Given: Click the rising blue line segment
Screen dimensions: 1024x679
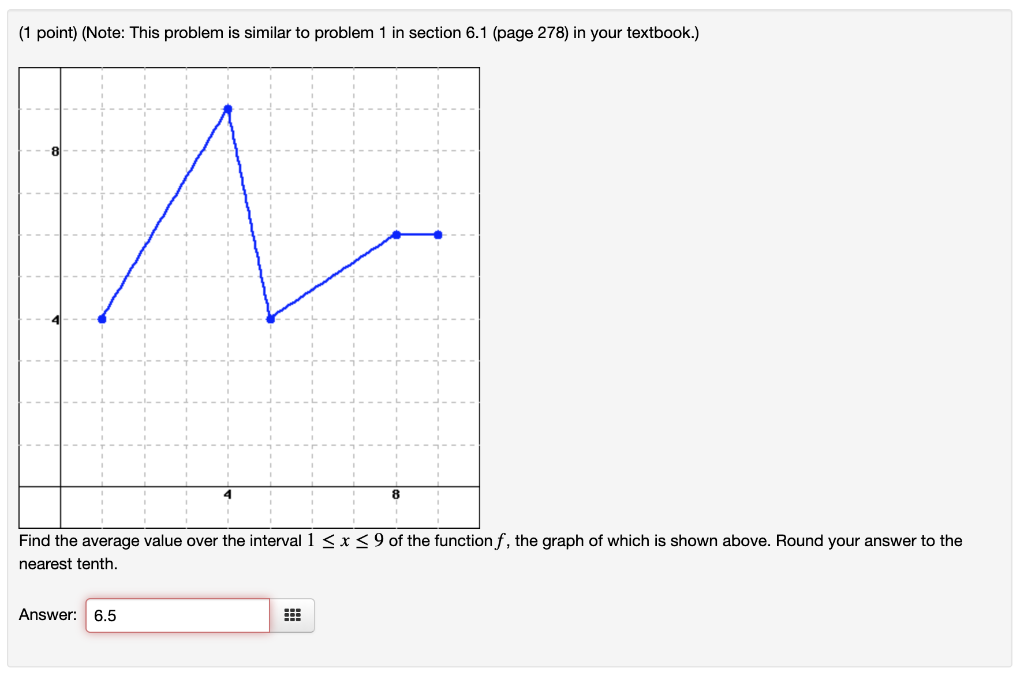Looking at the screenshot, I should [165, 212].
